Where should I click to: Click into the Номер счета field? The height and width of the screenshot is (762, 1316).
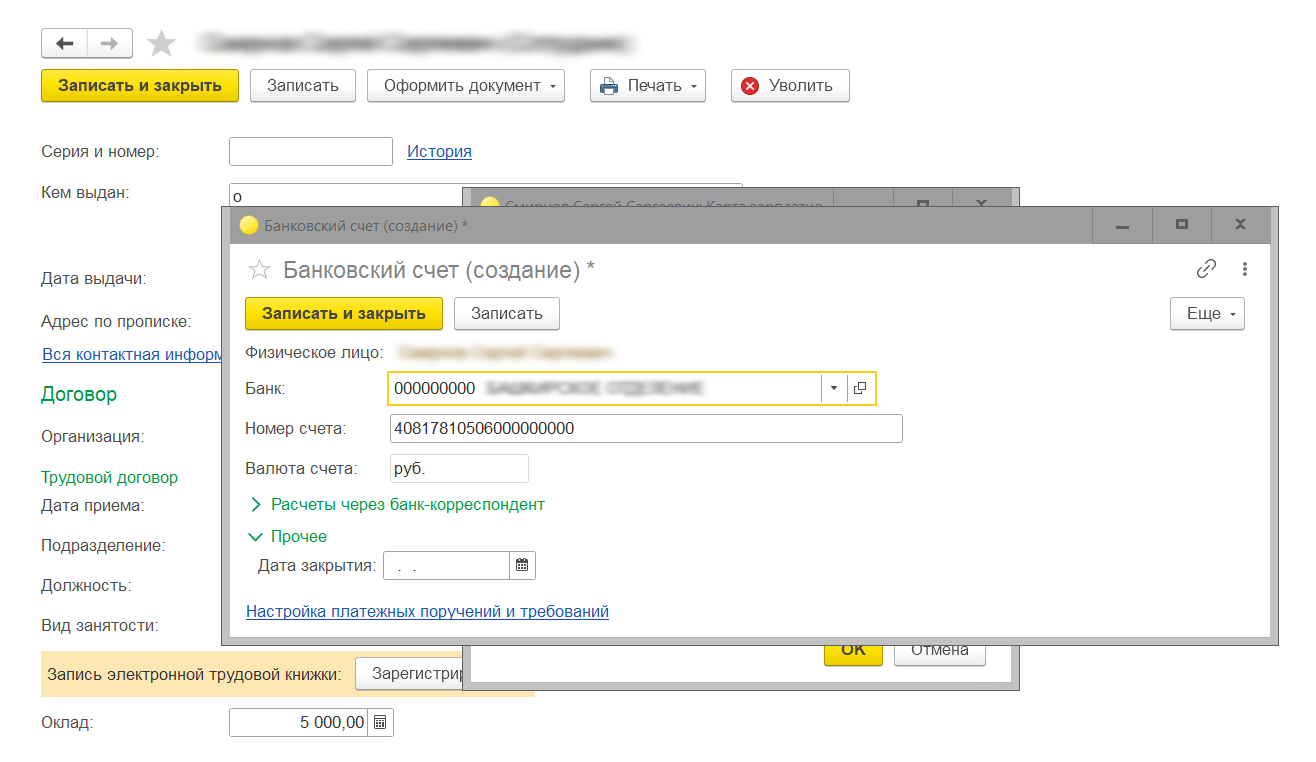click(x=646, y=429)
